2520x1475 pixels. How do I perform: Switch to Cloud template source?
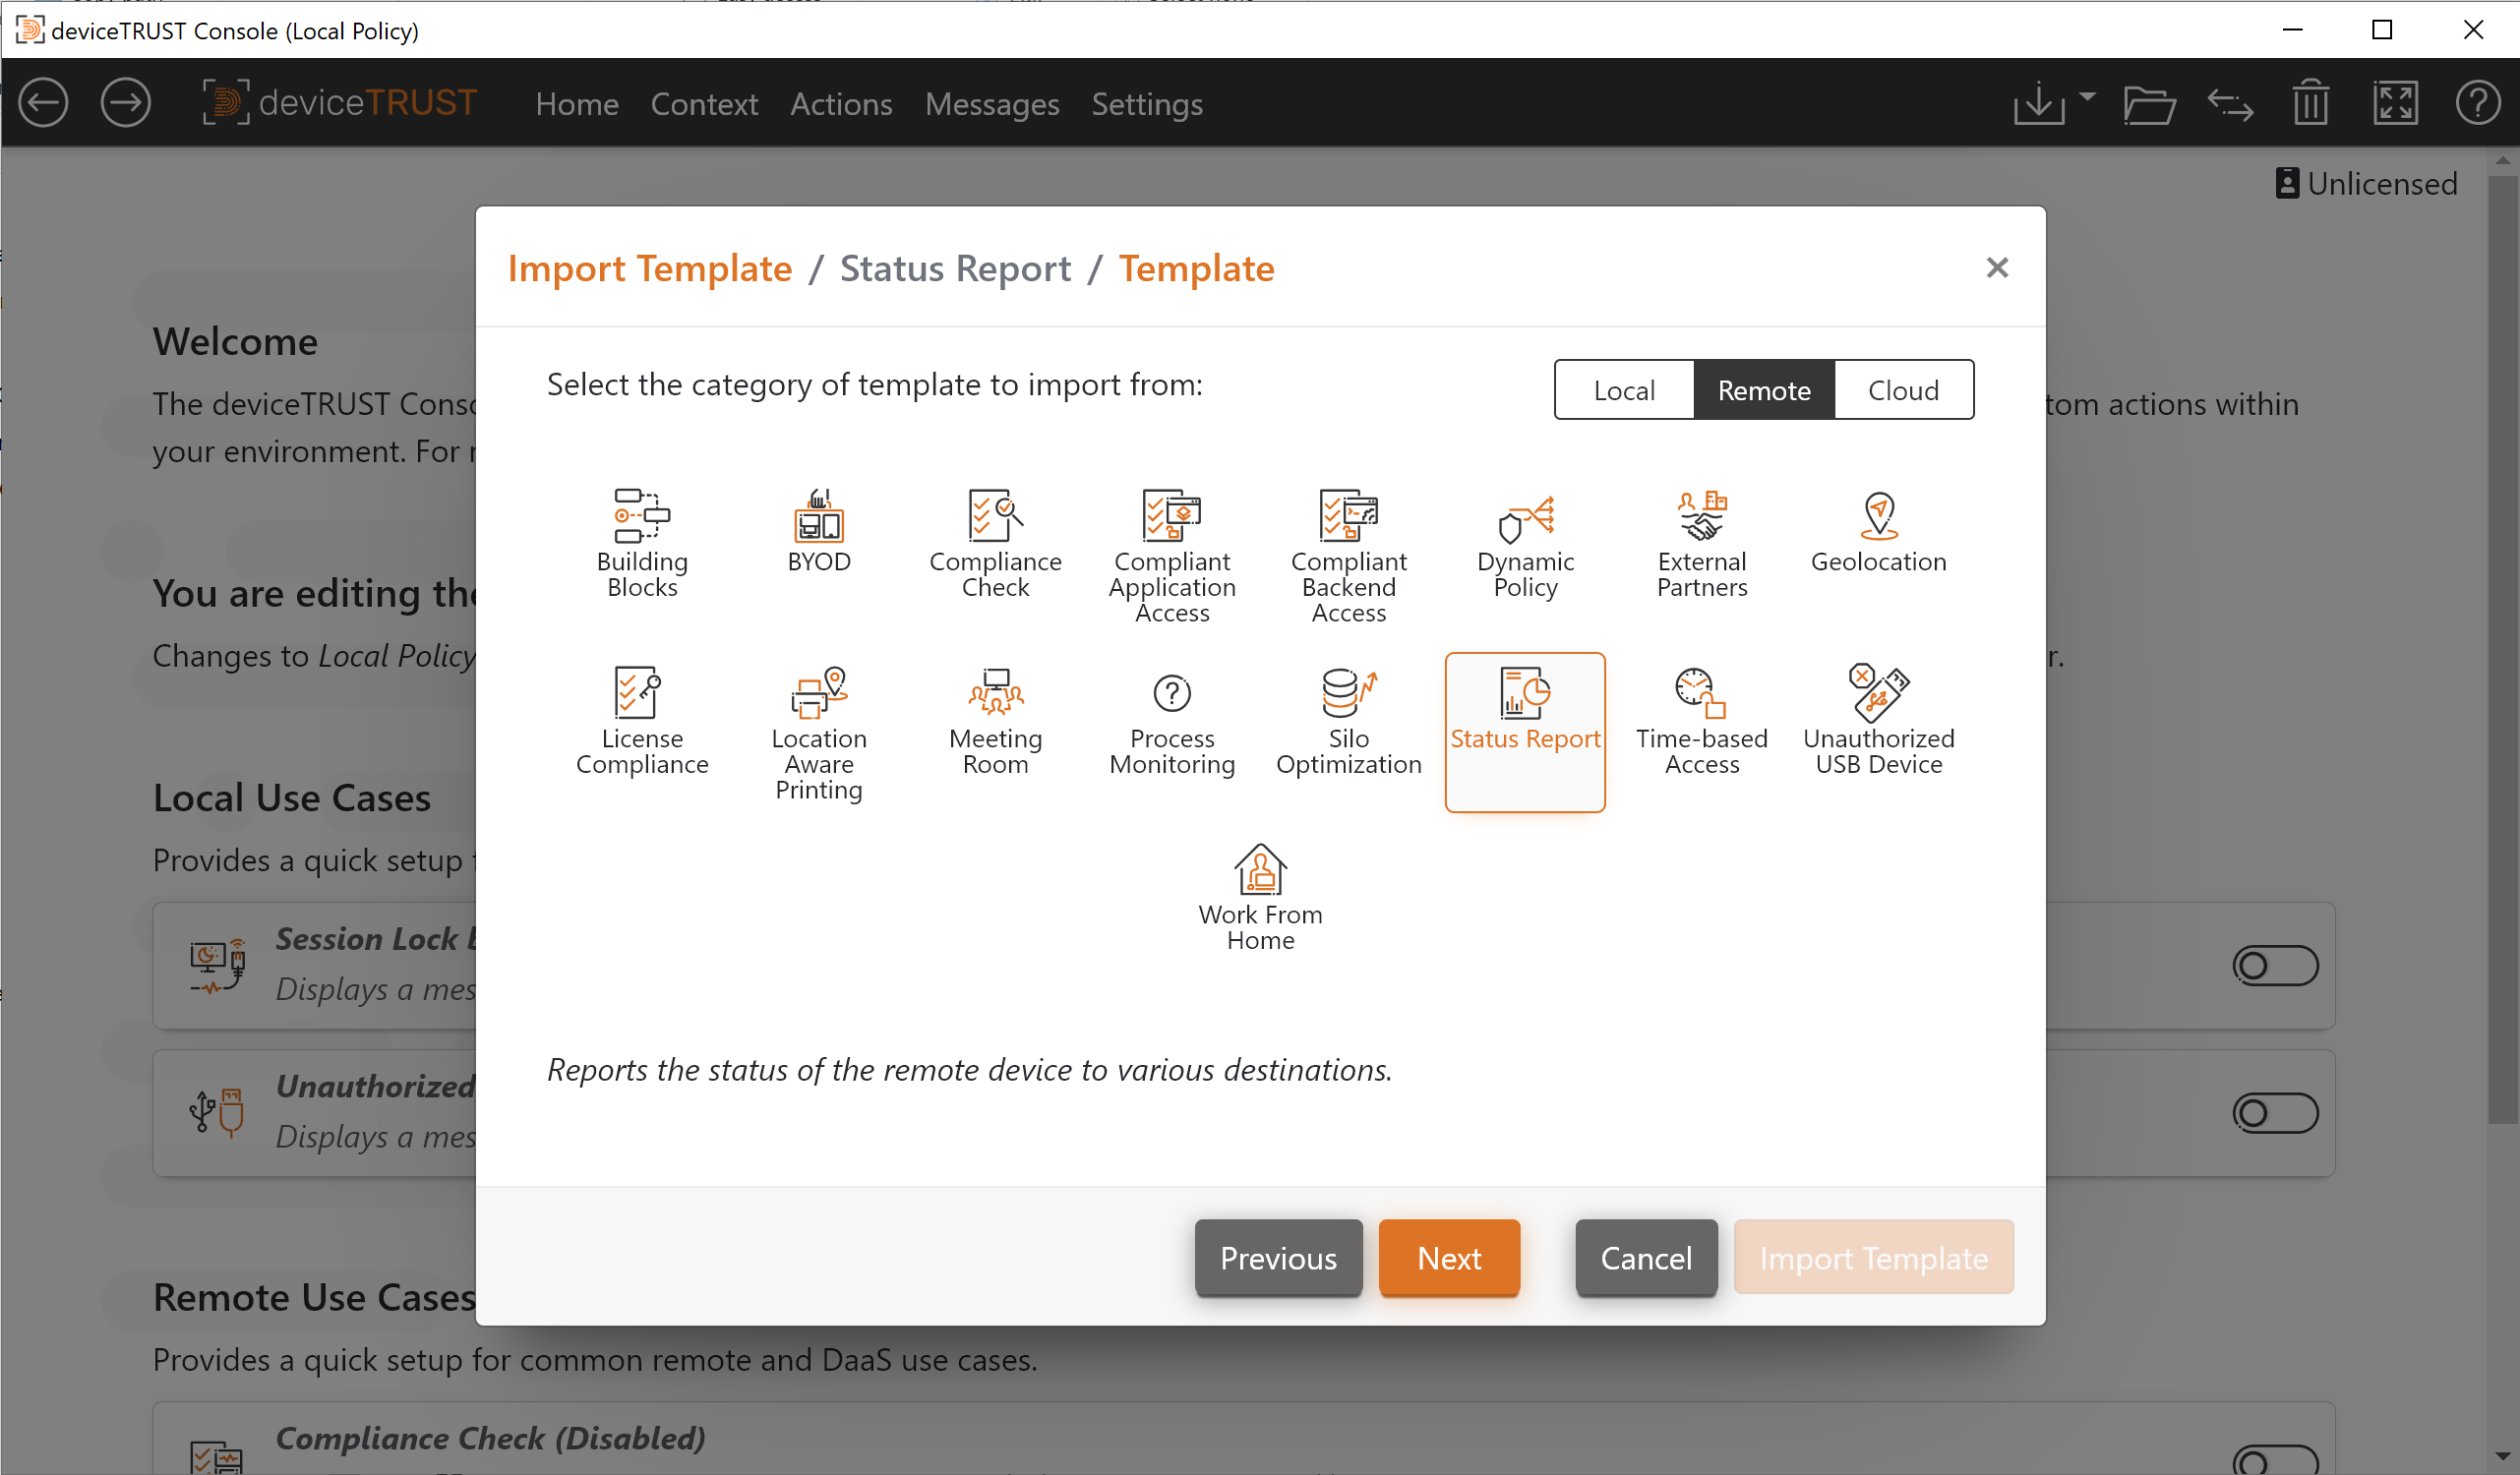tap(1902, 390)
